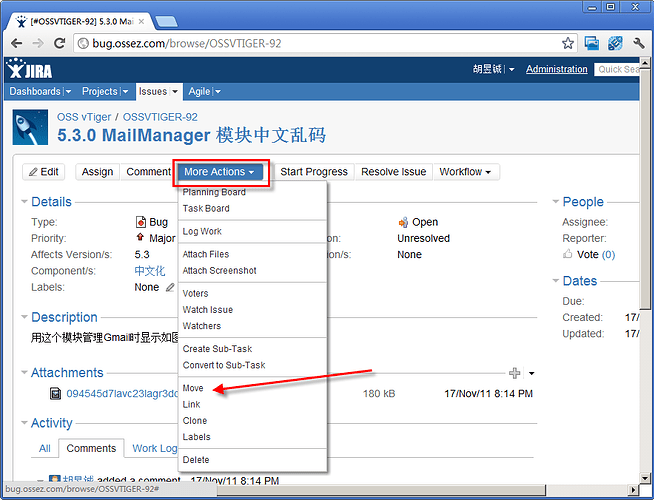
Task: Choose Log Work menu item
Action: coord(252,231)
